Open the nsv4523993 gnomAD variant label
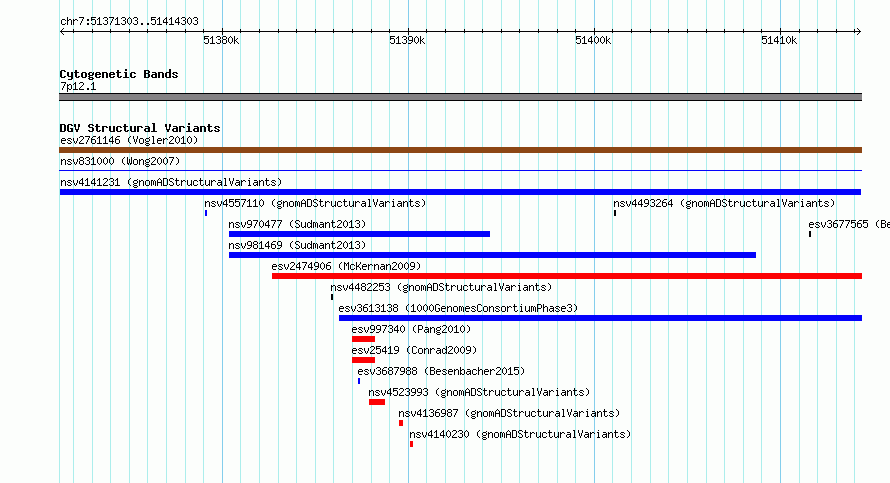This screenshot has width=890, height=483. [x=479, y=392]
